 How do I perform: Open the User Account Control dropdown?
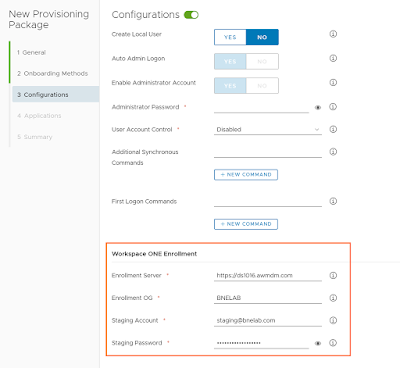coord(268,129)
